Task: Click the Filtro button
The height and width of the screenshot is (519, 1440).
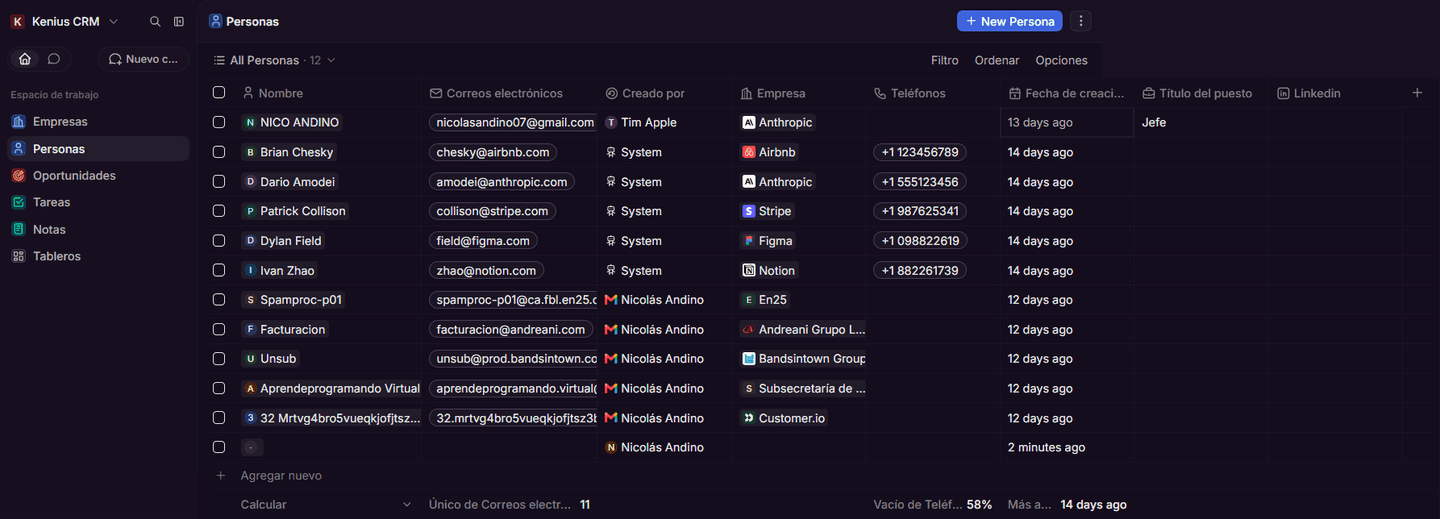Action: (x=944, y=60)
